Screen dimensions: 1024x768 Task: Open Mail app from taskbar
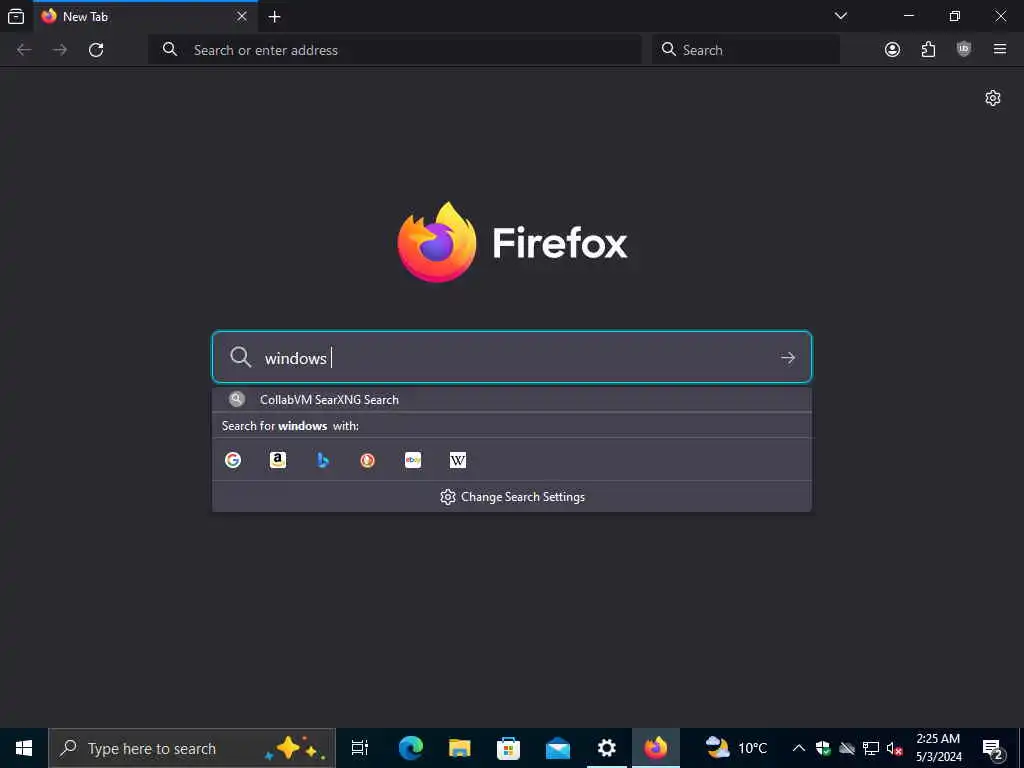coord(558,748)
